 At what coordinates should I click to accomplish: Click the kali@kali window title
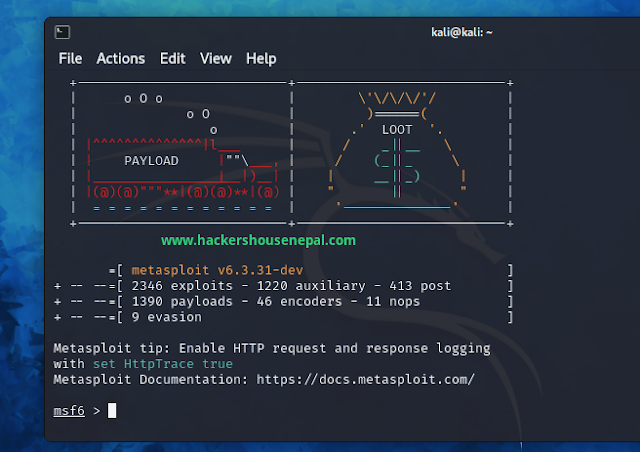click(462, 32)
